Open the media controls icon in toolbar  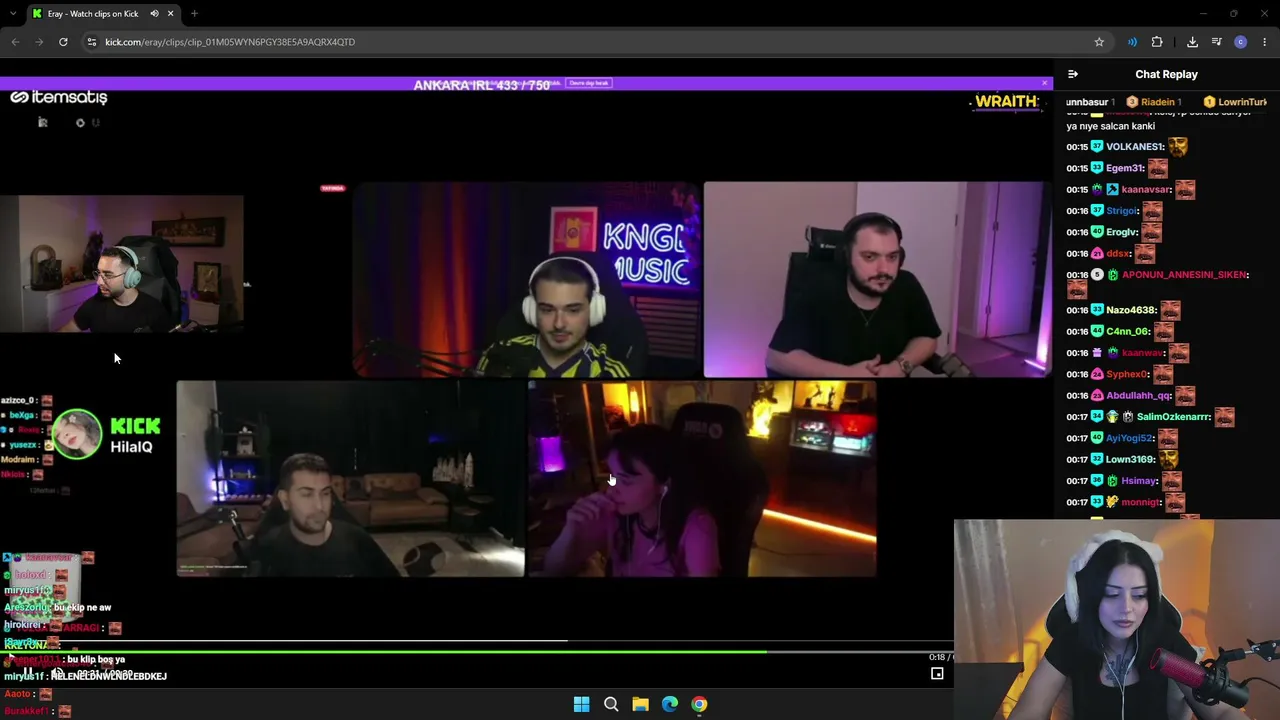1216,42
